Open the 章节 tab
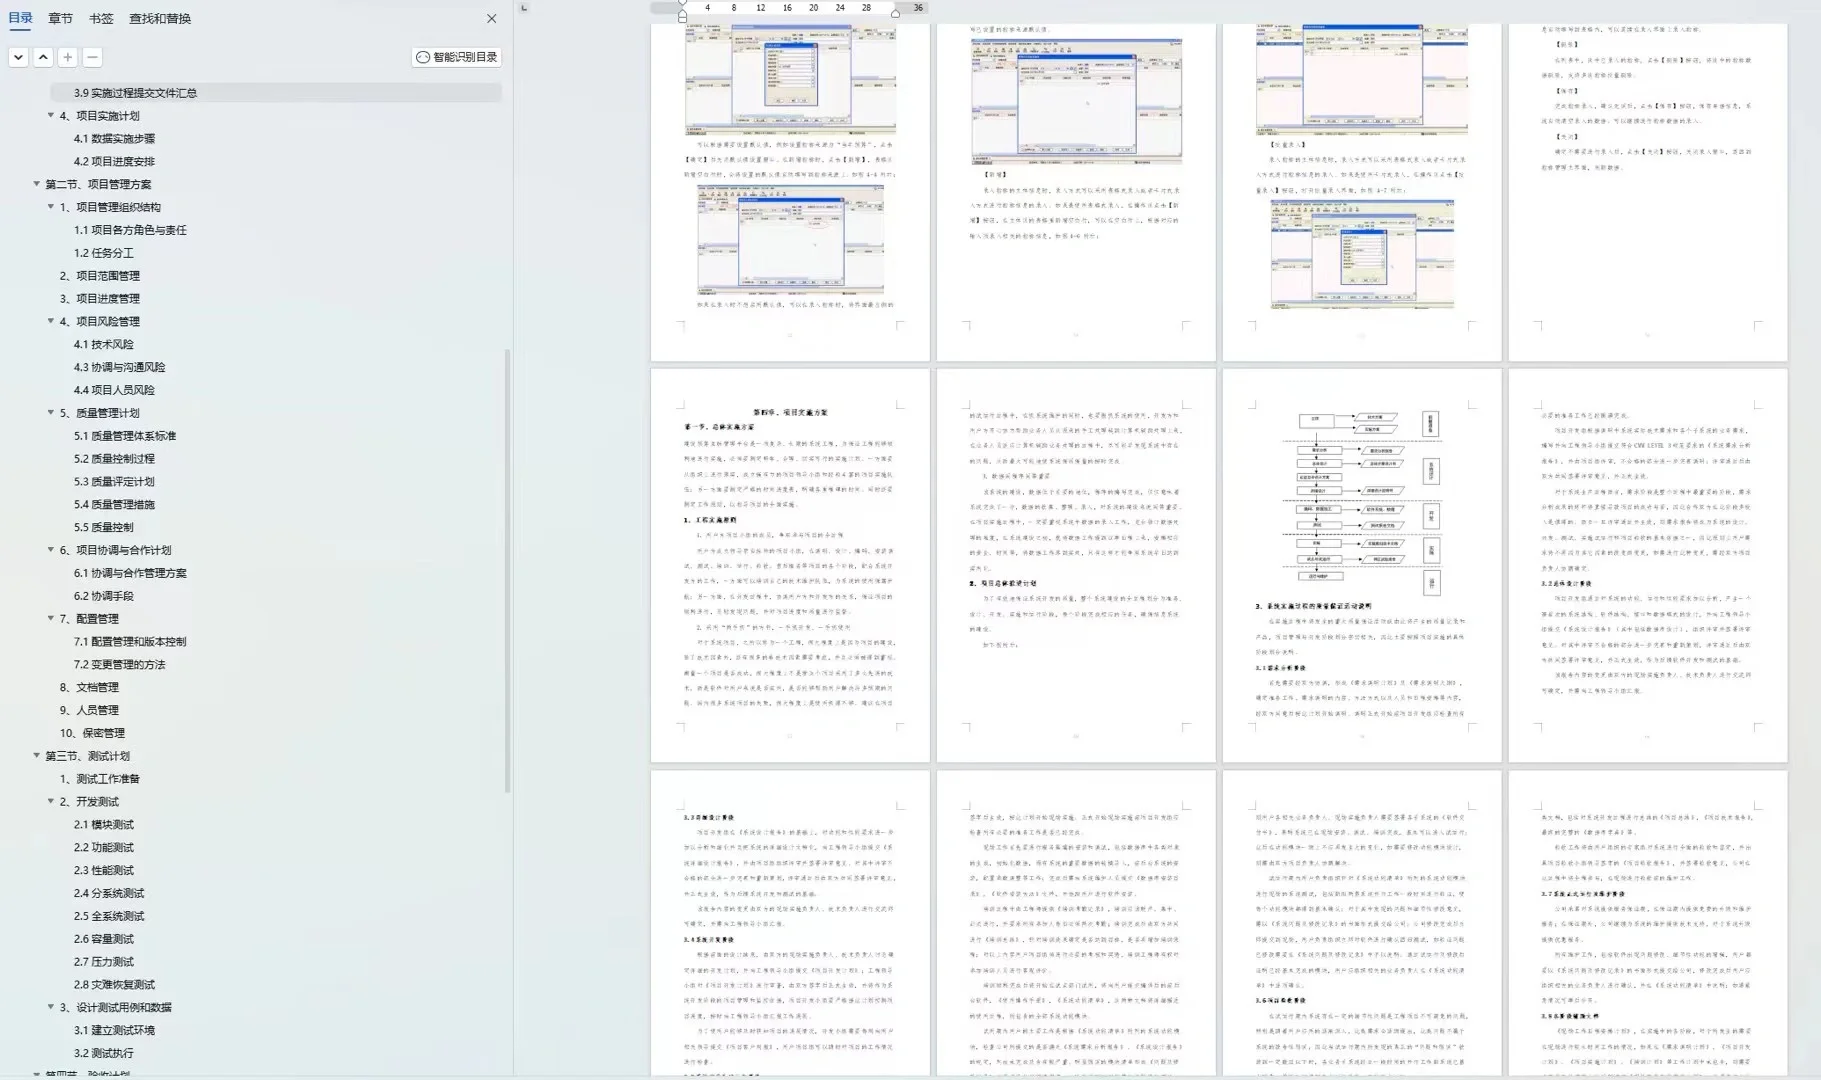Image resolution: width=1821 pixels, height=1080 pixels. click(x=60, y=18)
